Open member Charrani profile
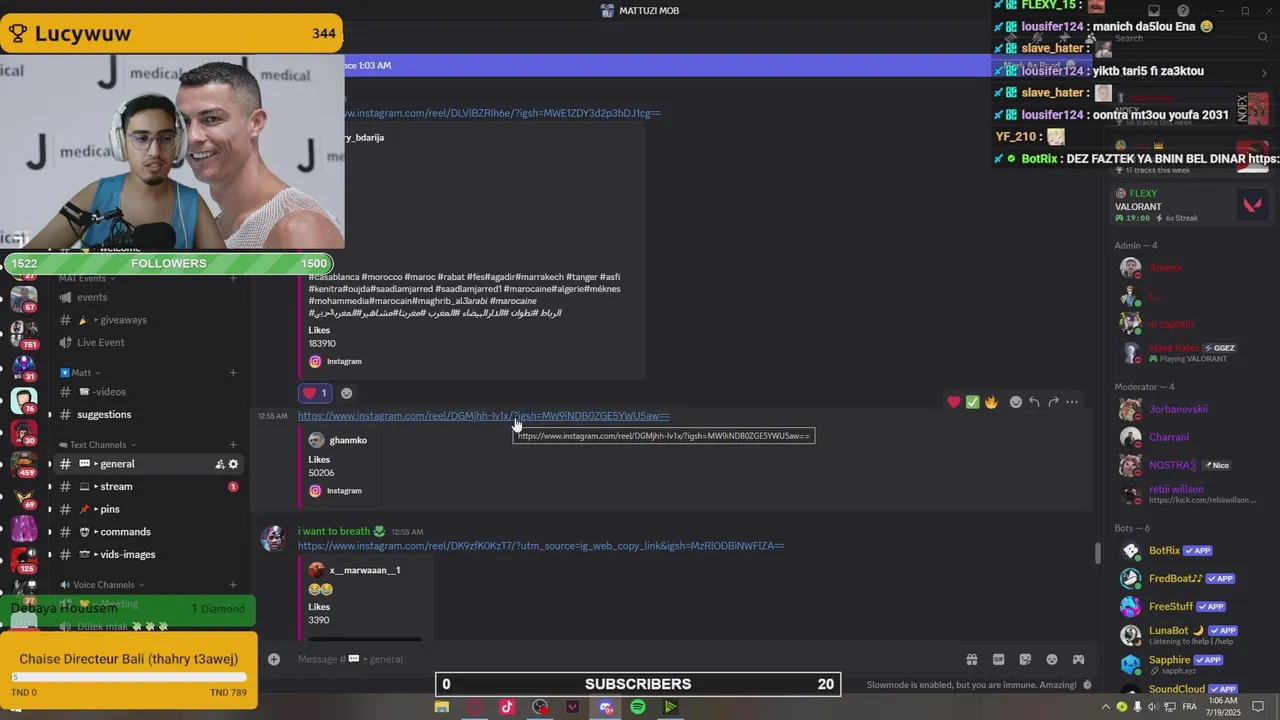 click(x=1168, y=437)
